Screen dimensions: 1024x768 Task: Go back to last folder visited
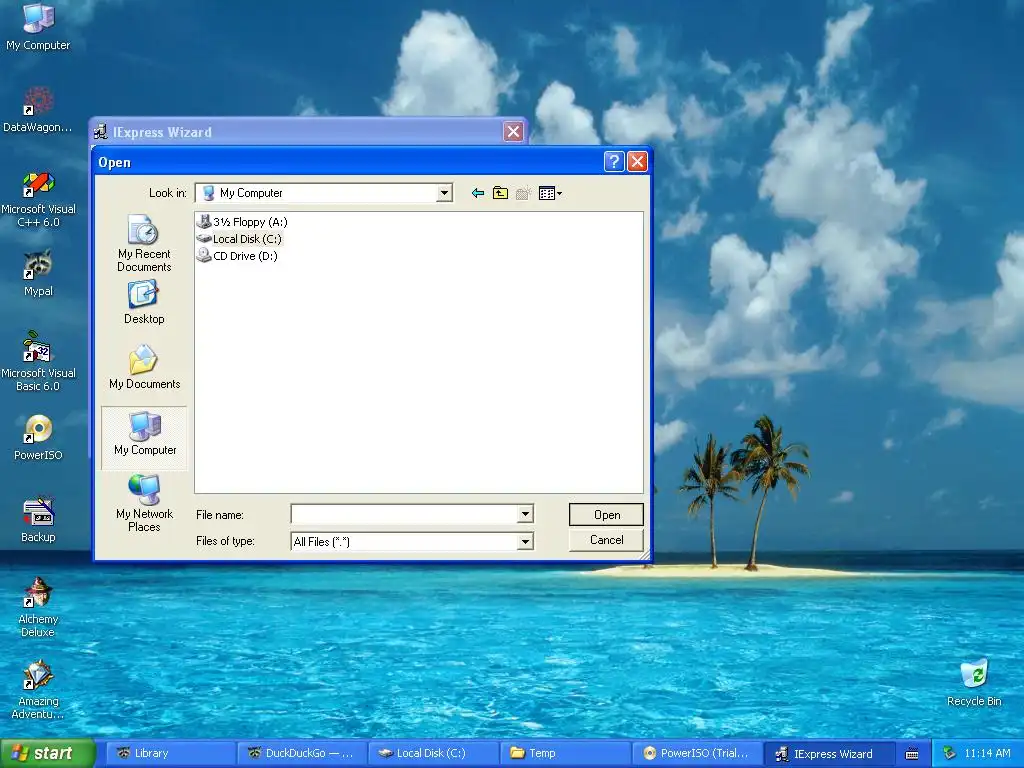click(478, 193)
